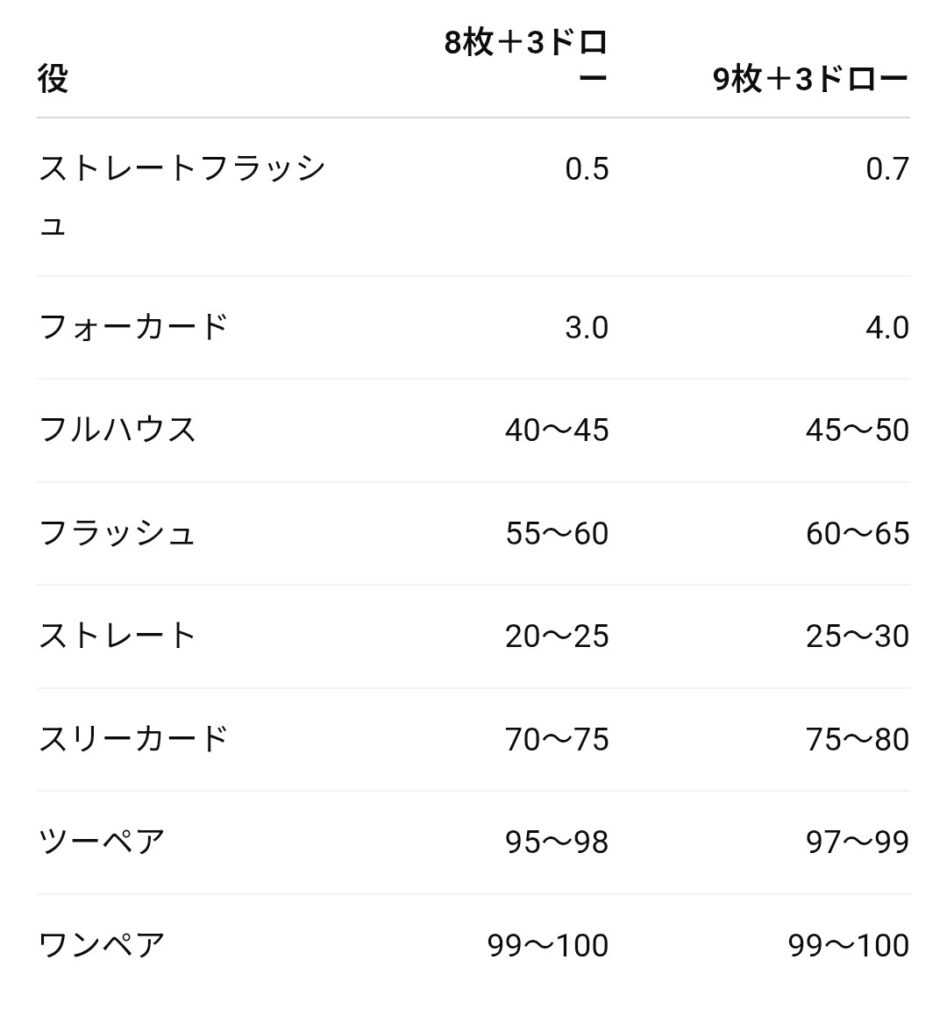Select the ストレート row label
The width and height of the screenshot is (947, 1024).
point(117,636)
